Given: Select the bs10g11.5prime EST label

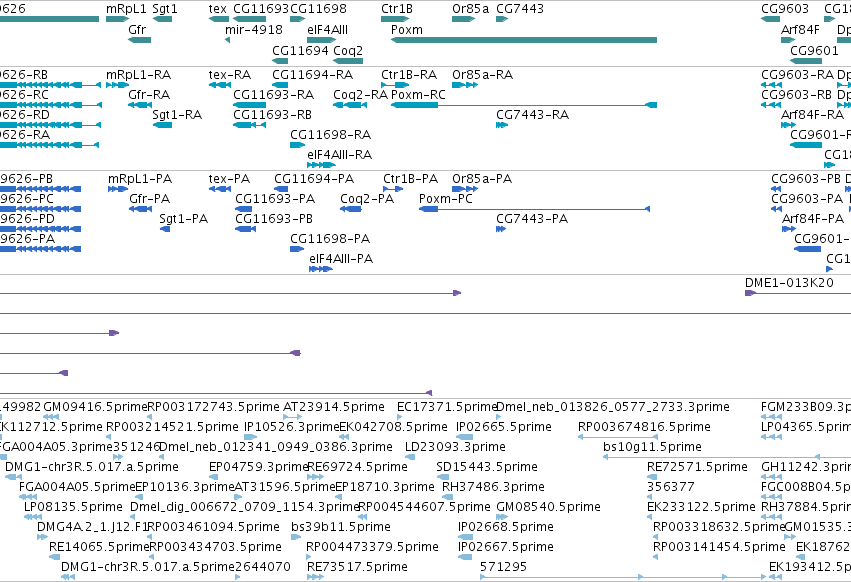Looking at the screenshot, I should [x=652, y=447].
